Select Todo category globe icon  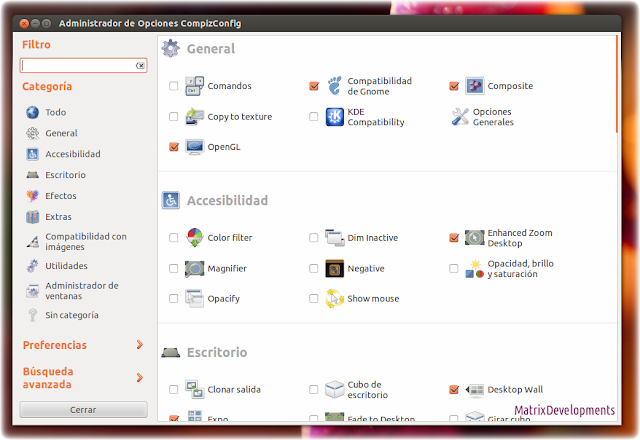33,112
